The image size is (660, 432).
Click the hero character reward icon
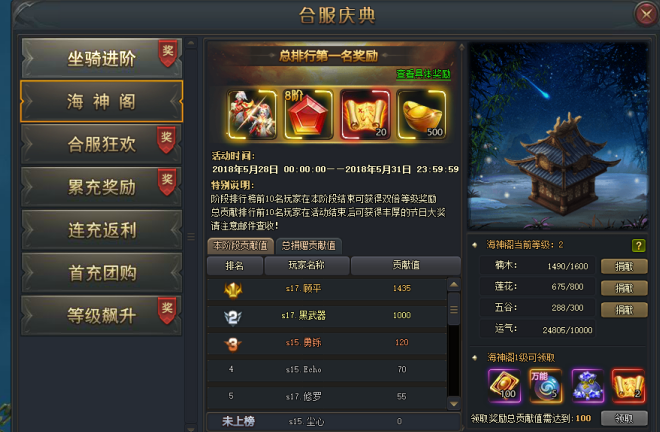click(x=251, y=115)
